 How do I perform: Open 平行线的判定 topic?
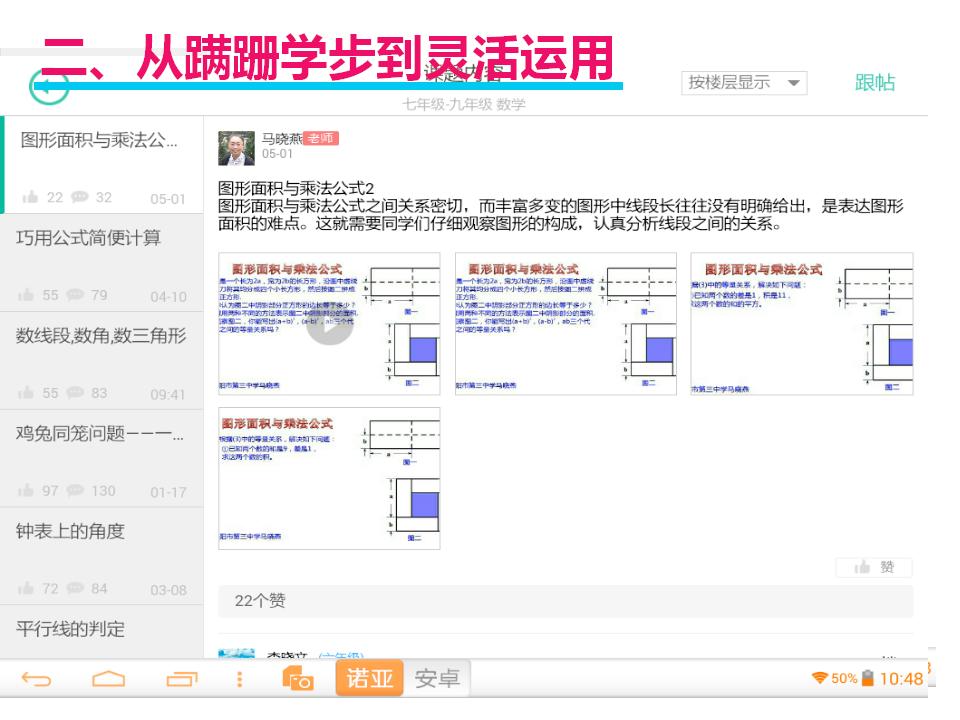click(x=70, y=629)
